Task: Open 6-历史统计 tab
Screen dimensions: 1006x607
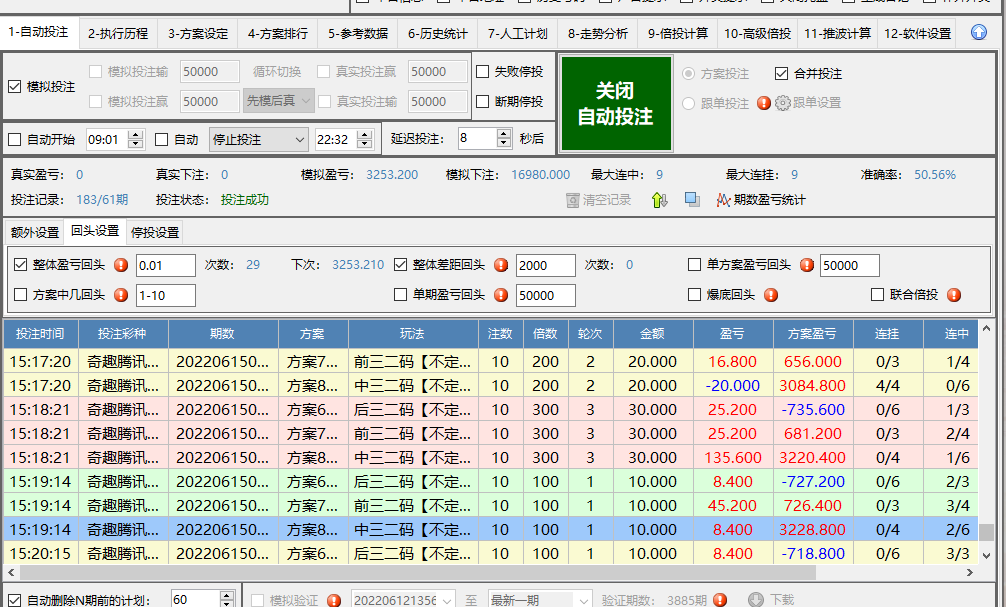Action: (x=438, y=33)
